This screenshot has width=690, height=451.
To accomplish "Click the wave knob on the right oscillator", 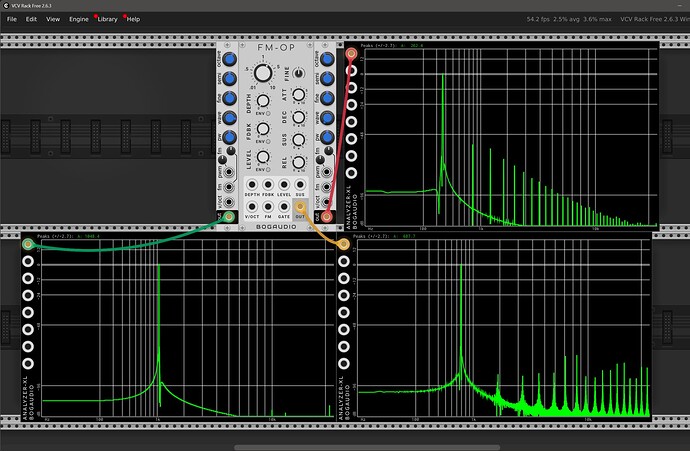I will (x=327, y=117).
